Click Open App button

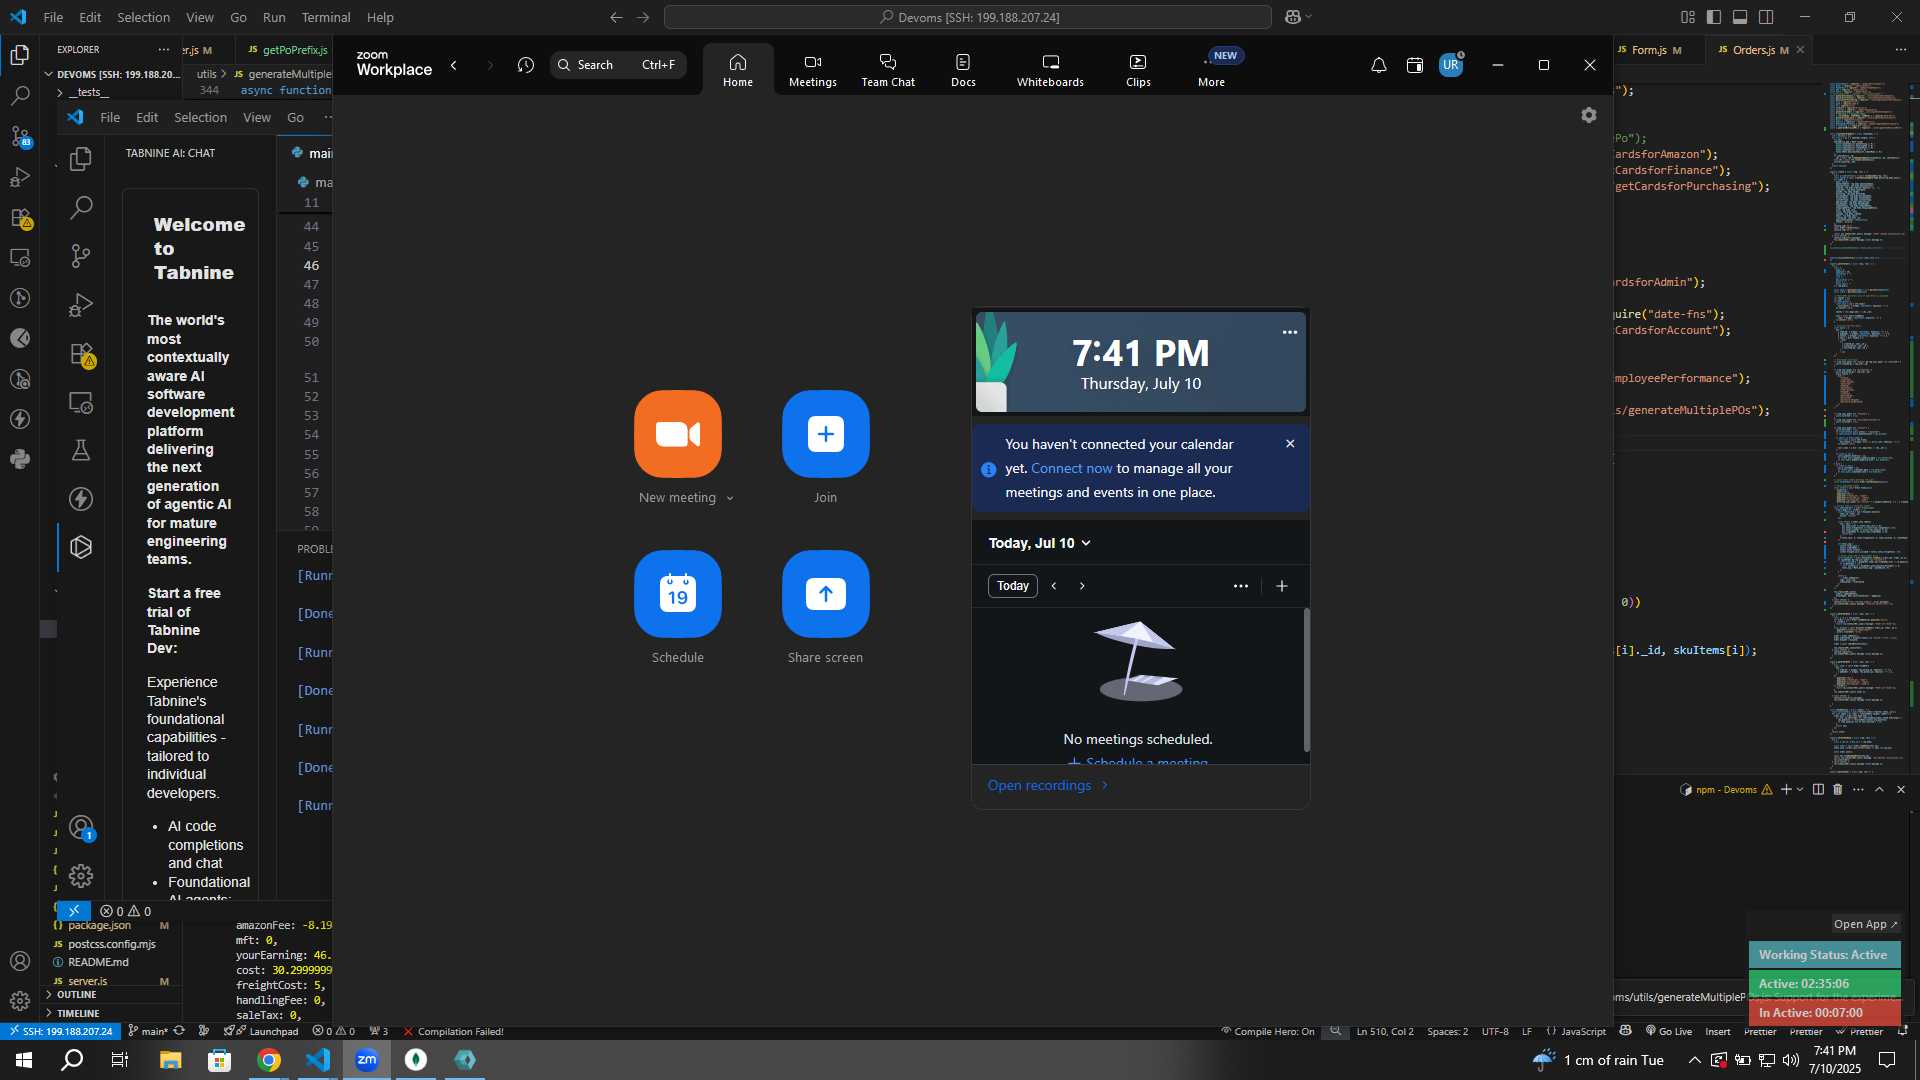pos(1864,924)
